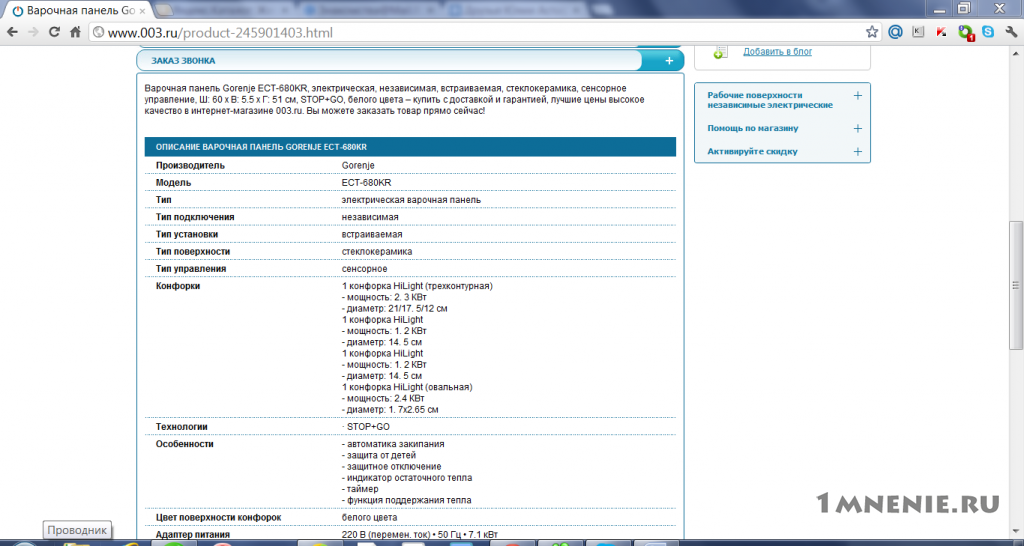Open the Активируйте скидку link
This screenshot has height=546, width=1024.
point(752,152)
